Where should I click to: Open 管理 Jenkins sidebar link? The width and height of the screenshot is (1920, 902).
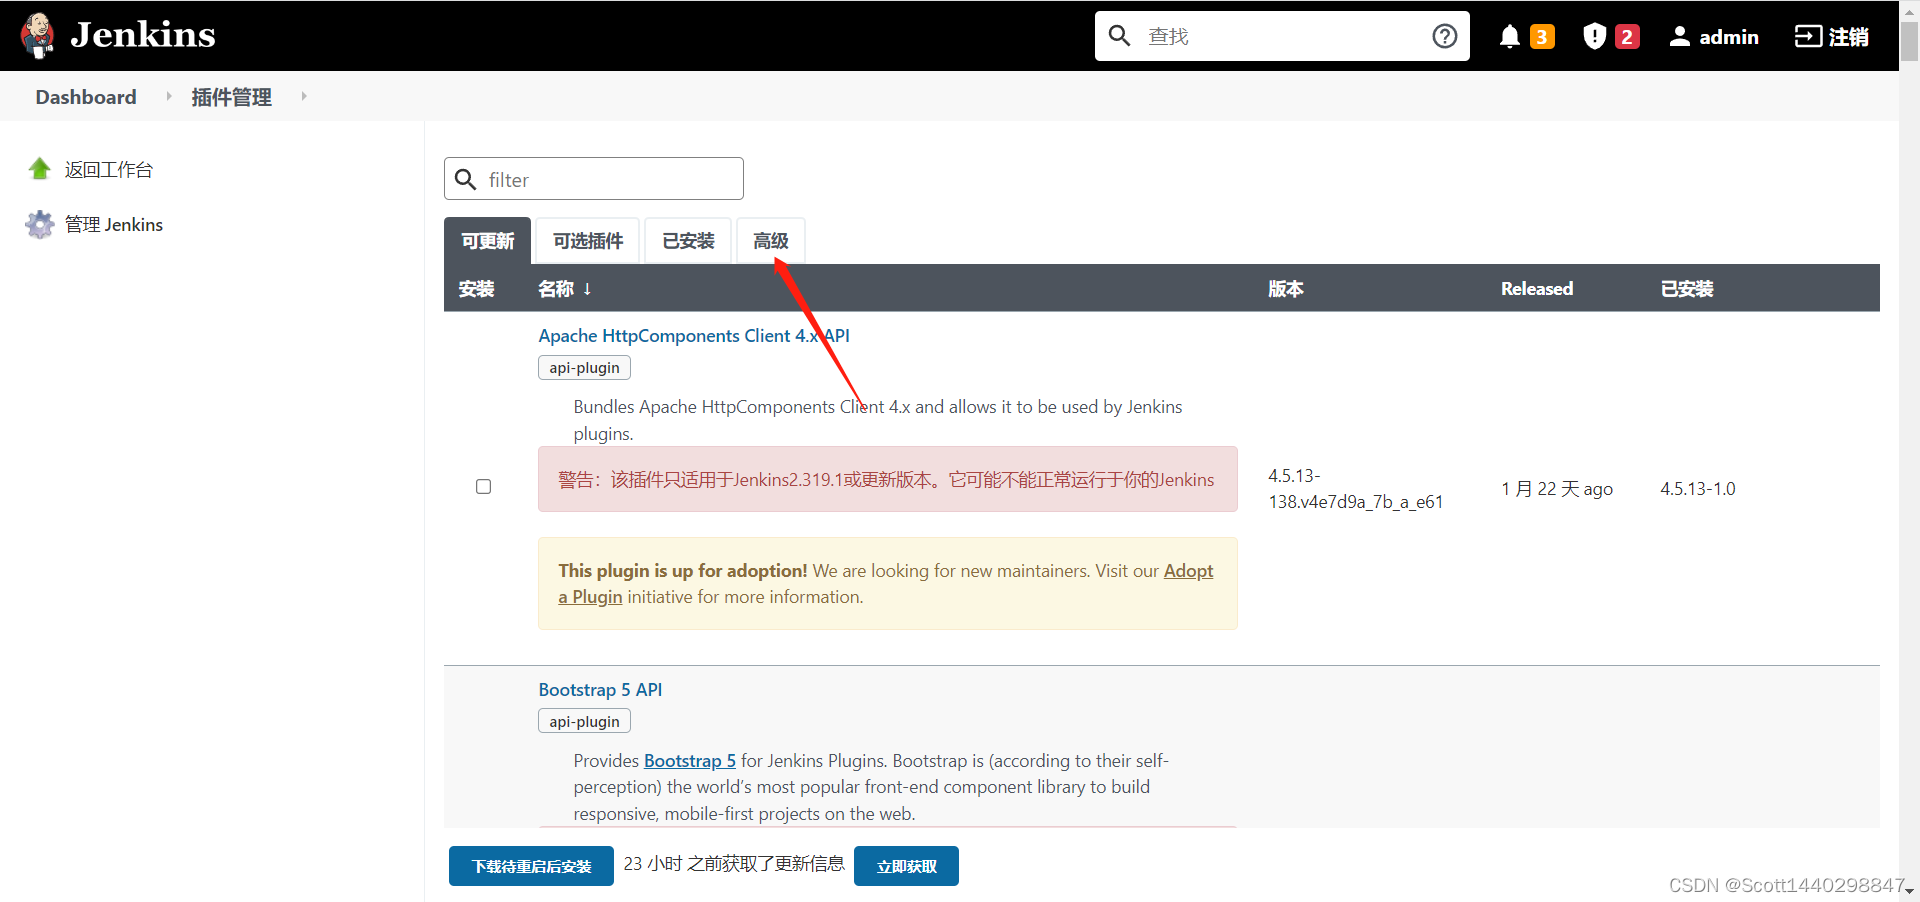(114, 225)
